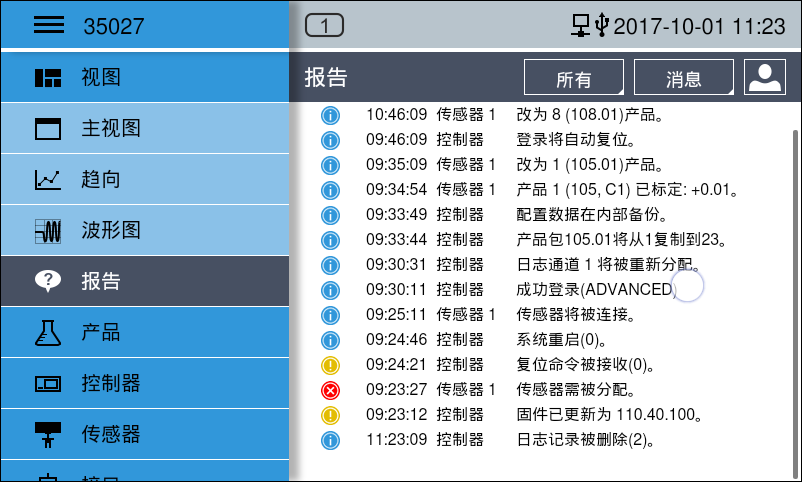Navigate to 产品 products section
Viewport: 802px width, 482px height.
pos(145,332)
